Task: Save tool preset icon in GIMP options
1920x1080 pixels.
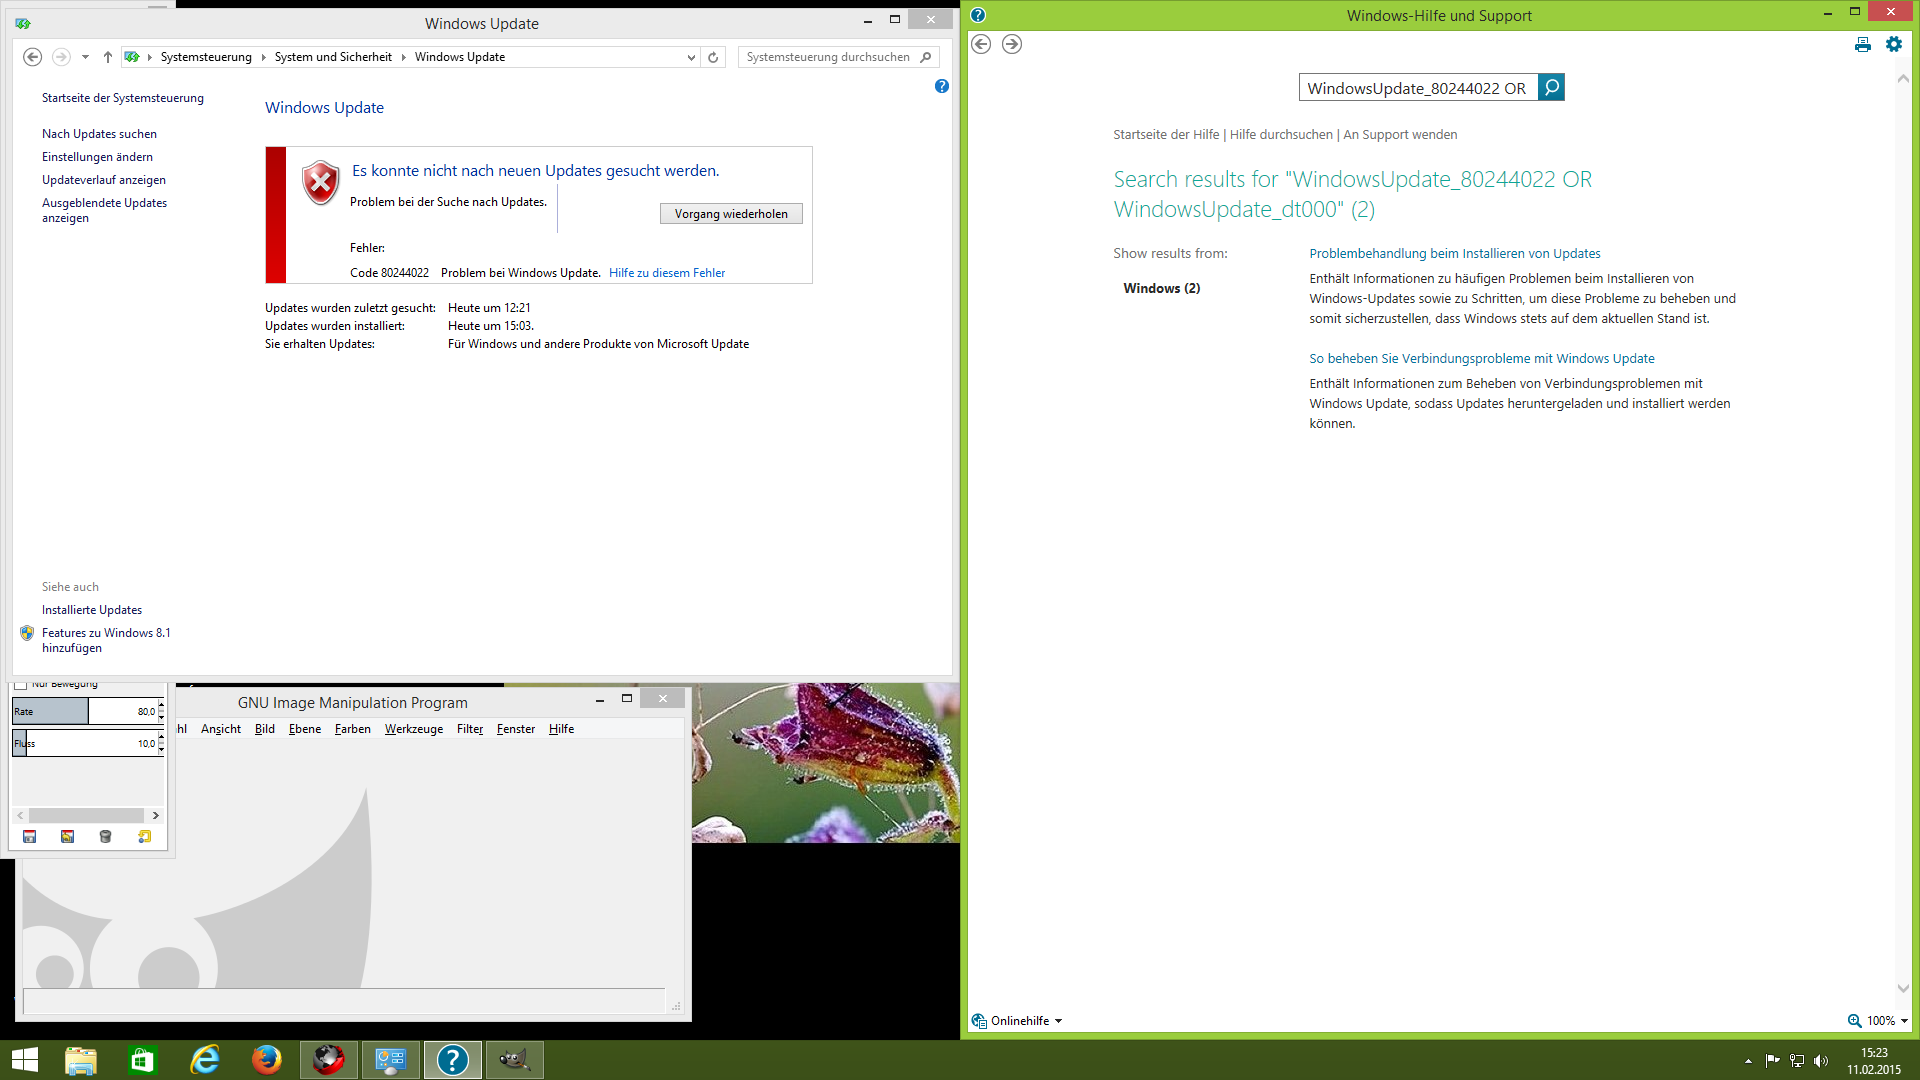Action: pyautogui.click(x=30, y=836)
